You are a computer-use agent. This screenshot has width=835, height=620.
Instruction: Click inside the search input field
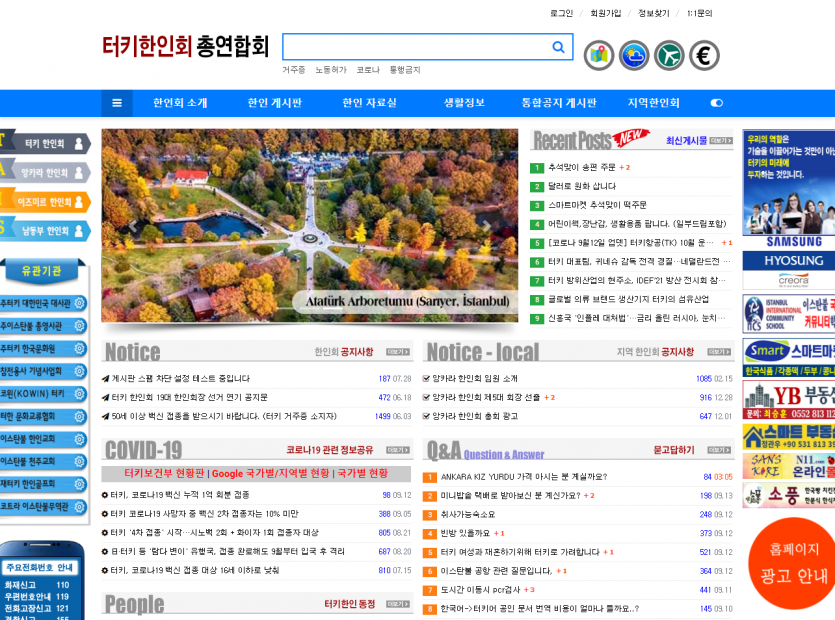click(410, 46)
